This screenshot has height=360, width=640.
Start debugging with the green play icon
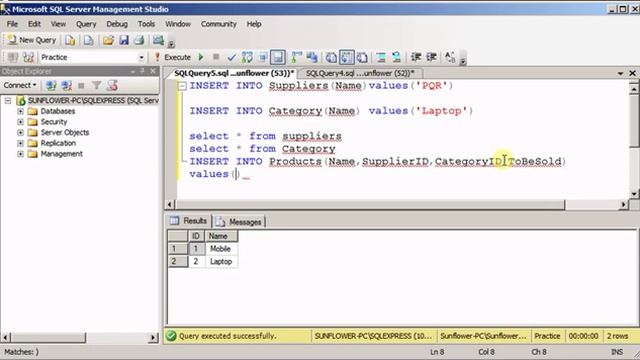[x=201, y=58]
